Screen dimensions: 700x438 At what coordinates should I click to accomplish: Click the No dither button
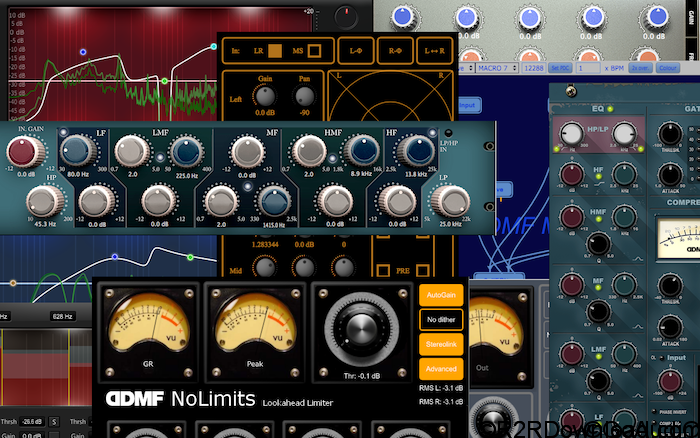point(441,320)
